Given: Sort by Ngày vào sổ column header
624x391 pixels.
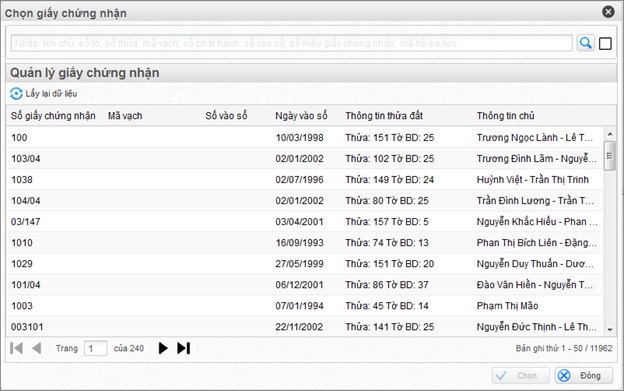Looking at the screenshot, I should click(x=301, y=116).
